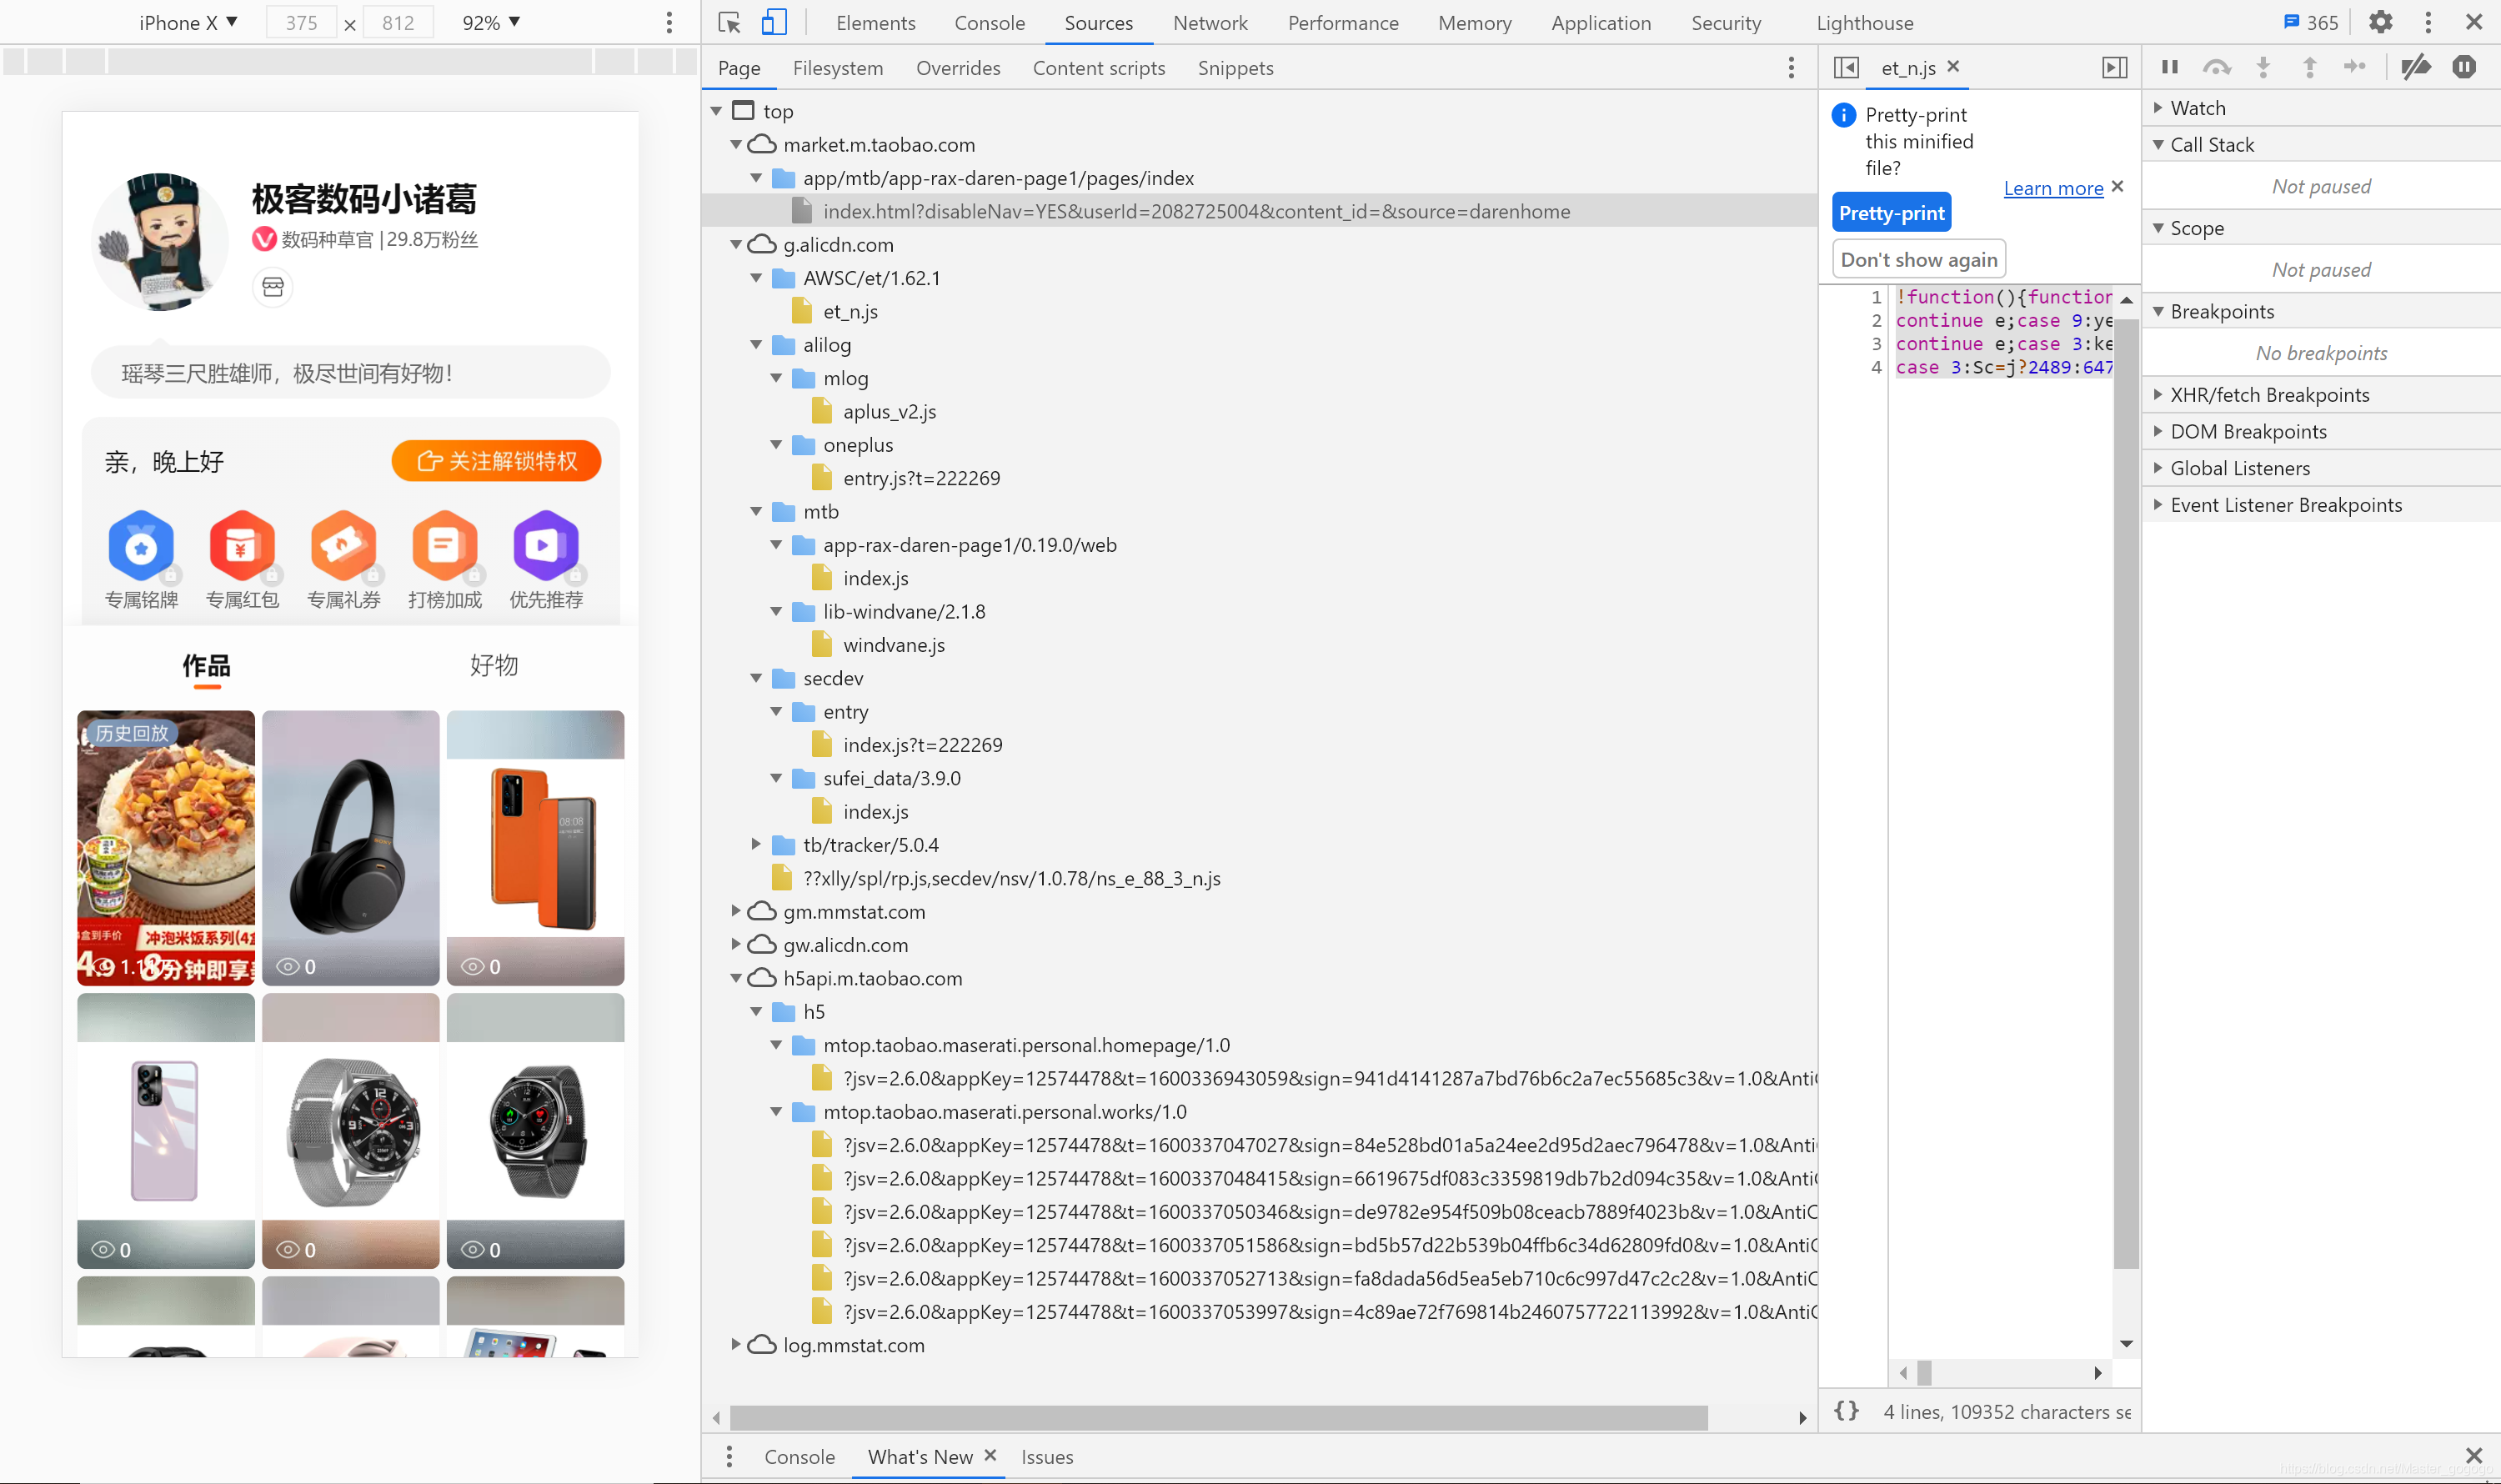
Task: Click the step out of function icon
Action: (x=2308, y=68)
